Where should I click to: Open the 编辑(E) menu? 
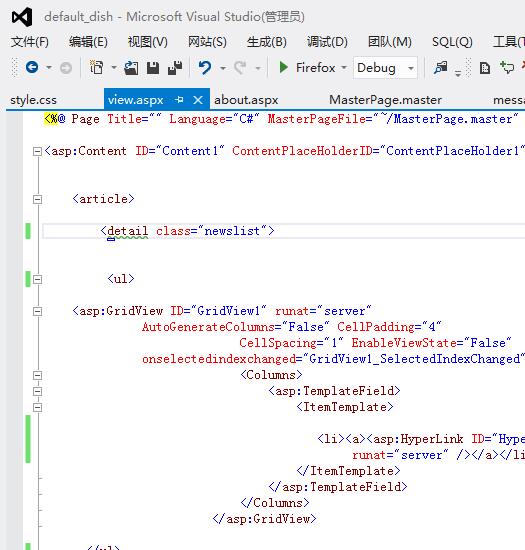click(x=88, y=42)
